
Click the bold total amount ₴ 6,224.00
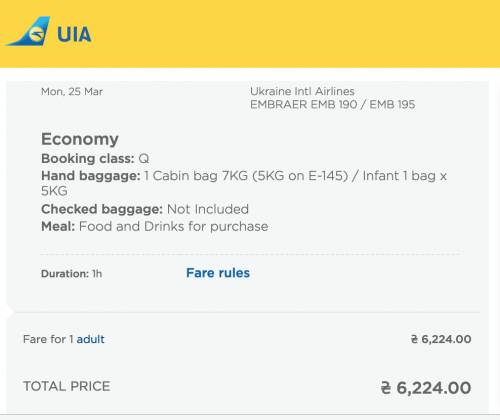426,388
